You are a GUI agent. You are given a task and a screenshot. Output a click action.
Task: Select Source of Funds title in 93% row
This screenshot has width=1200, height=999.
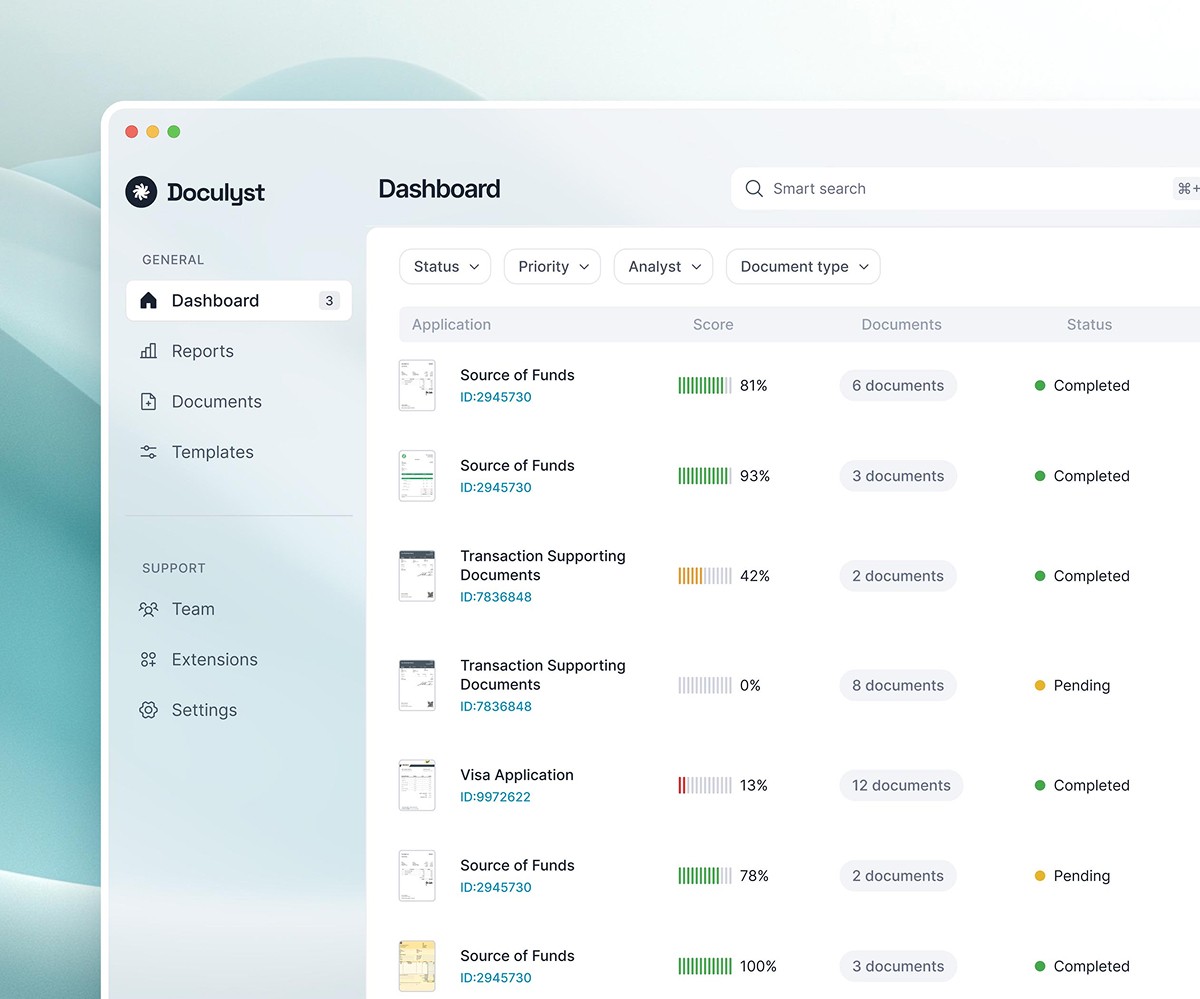pos(517,465)
